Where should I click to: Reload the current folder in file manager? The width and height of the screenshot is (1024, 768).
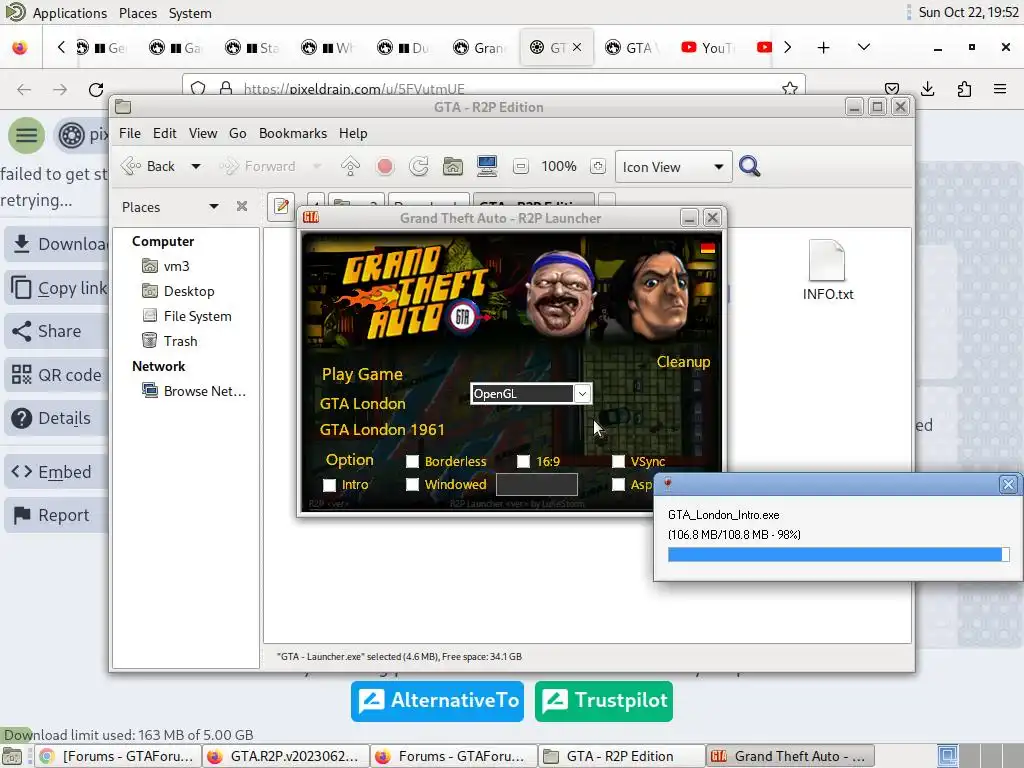[x=419, y=167]
